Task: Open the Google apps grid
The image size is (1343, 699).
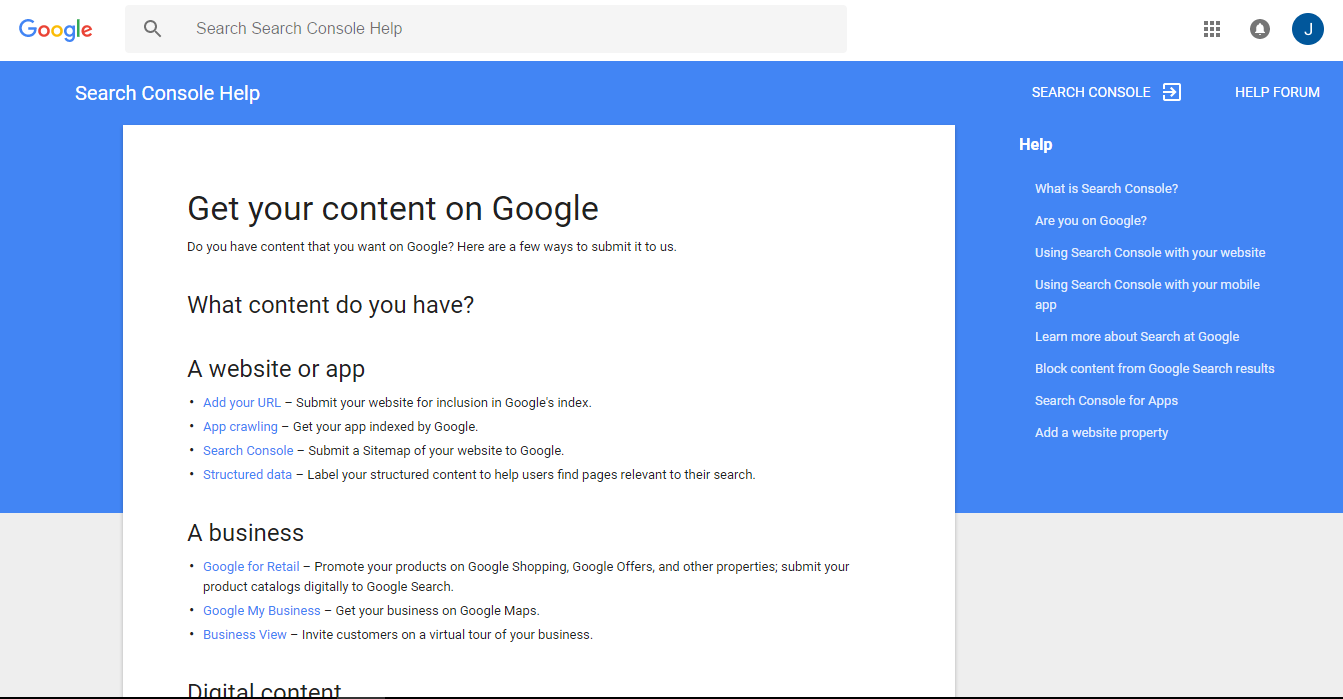Action: tap(1212, 29)
